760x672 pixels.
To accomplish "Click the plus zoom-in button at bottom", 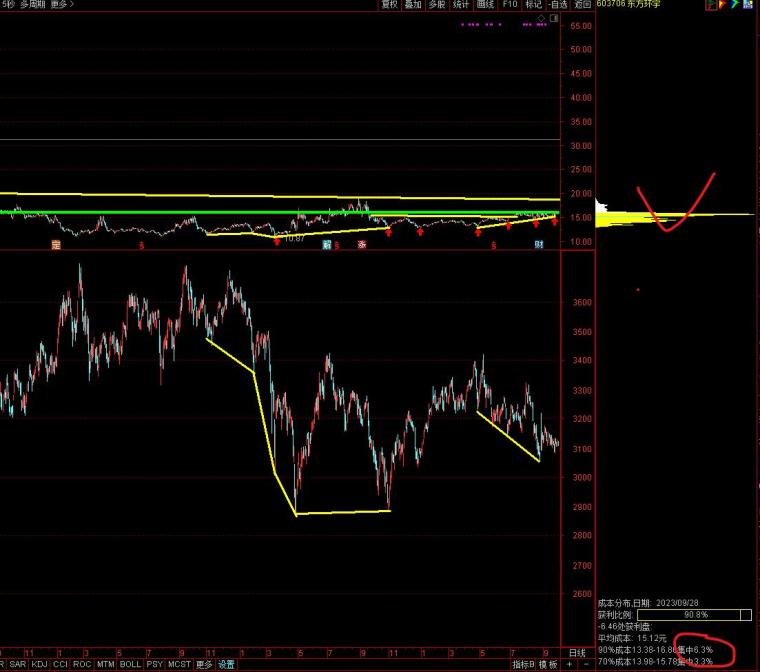I will point(570,664).
